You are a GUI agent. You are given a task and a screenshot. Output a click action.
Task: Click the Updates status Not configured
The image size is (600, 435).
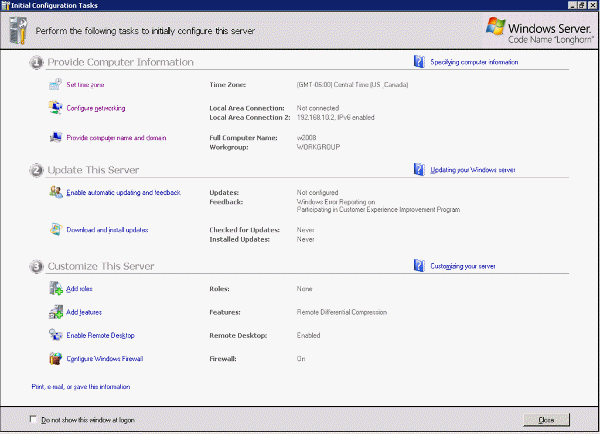click(x=318, y=192)
